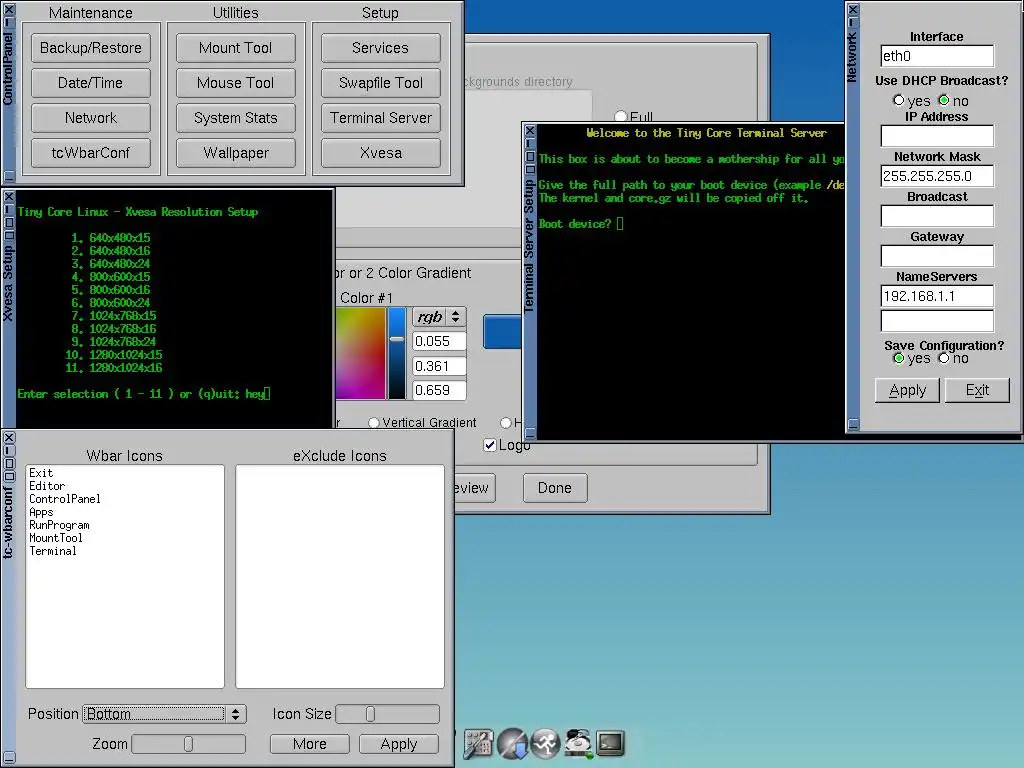Select 'RunProgram' in Wbar Icons list
This screenshot has height=768, width=1024.
point(59,525)
